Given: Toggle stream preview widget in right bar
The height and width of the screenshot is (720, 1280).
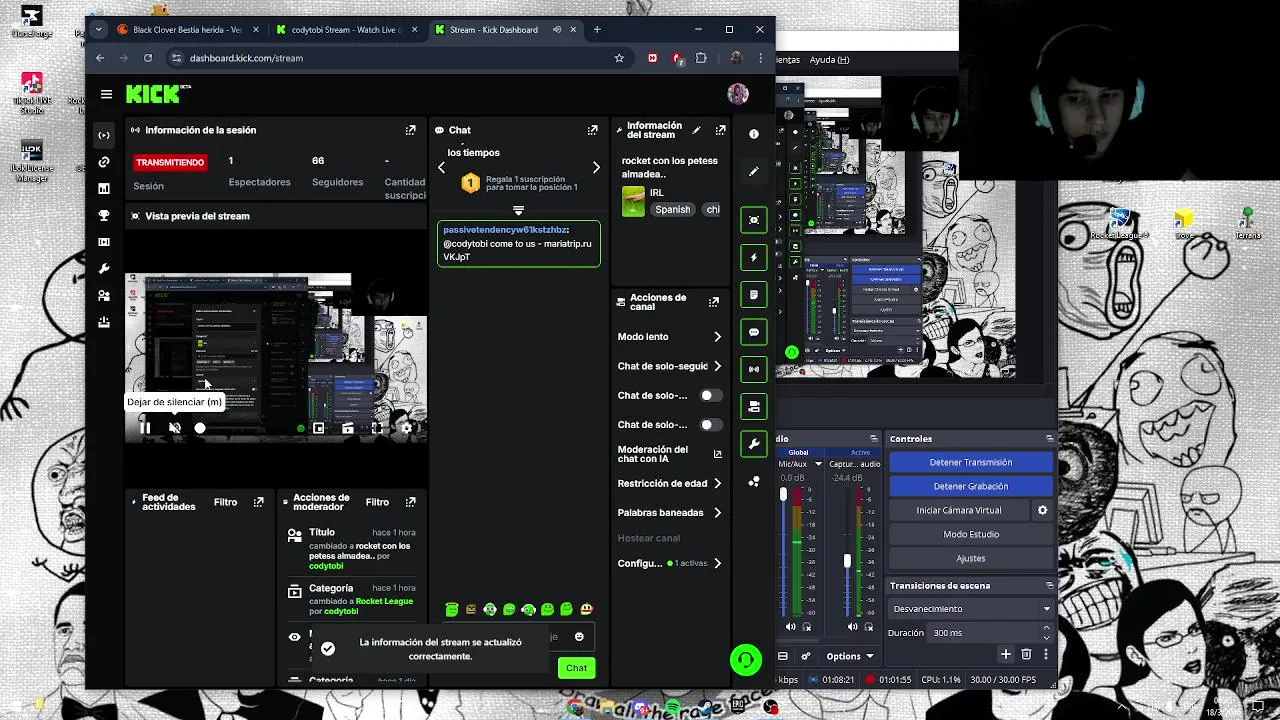Looking at the screenshot, I should coord(754,220).
